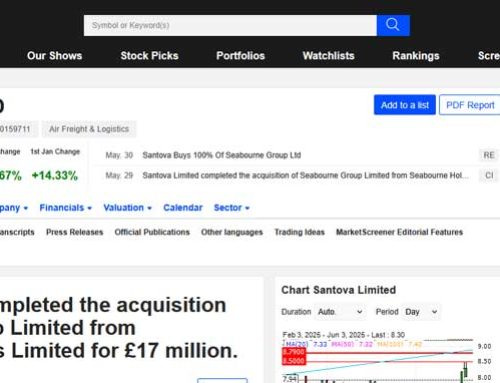This screenshot has height=383, width=500.
Task: Open Rankings in the top navigation
Action: 416,56
